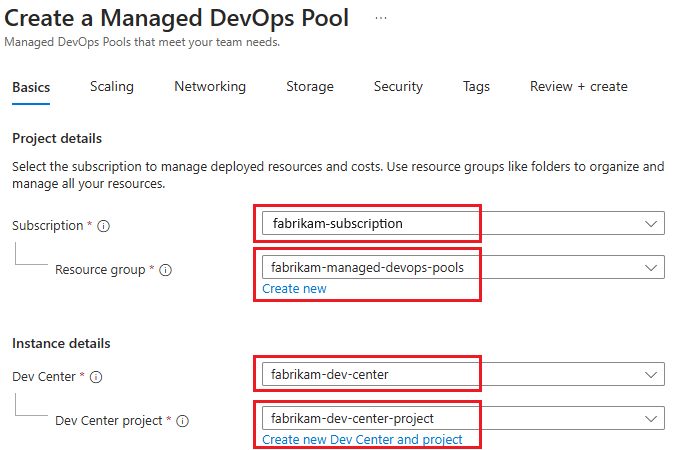The width and height of the screenshot is (675, 450).
Task: Click the fabrikam-dev-center field text
Action: click(330, 375)
